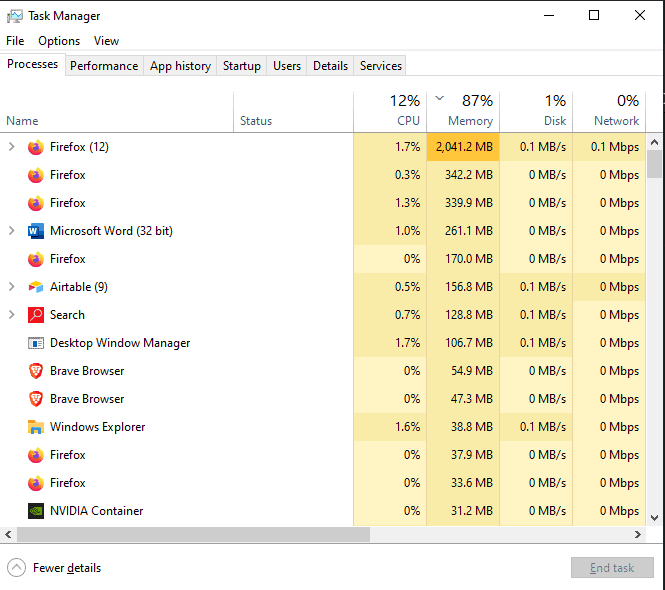Screen dimensions: 665x590
Task: Collapse view with Fewer details arrow icon
Action: click(16, 568)
